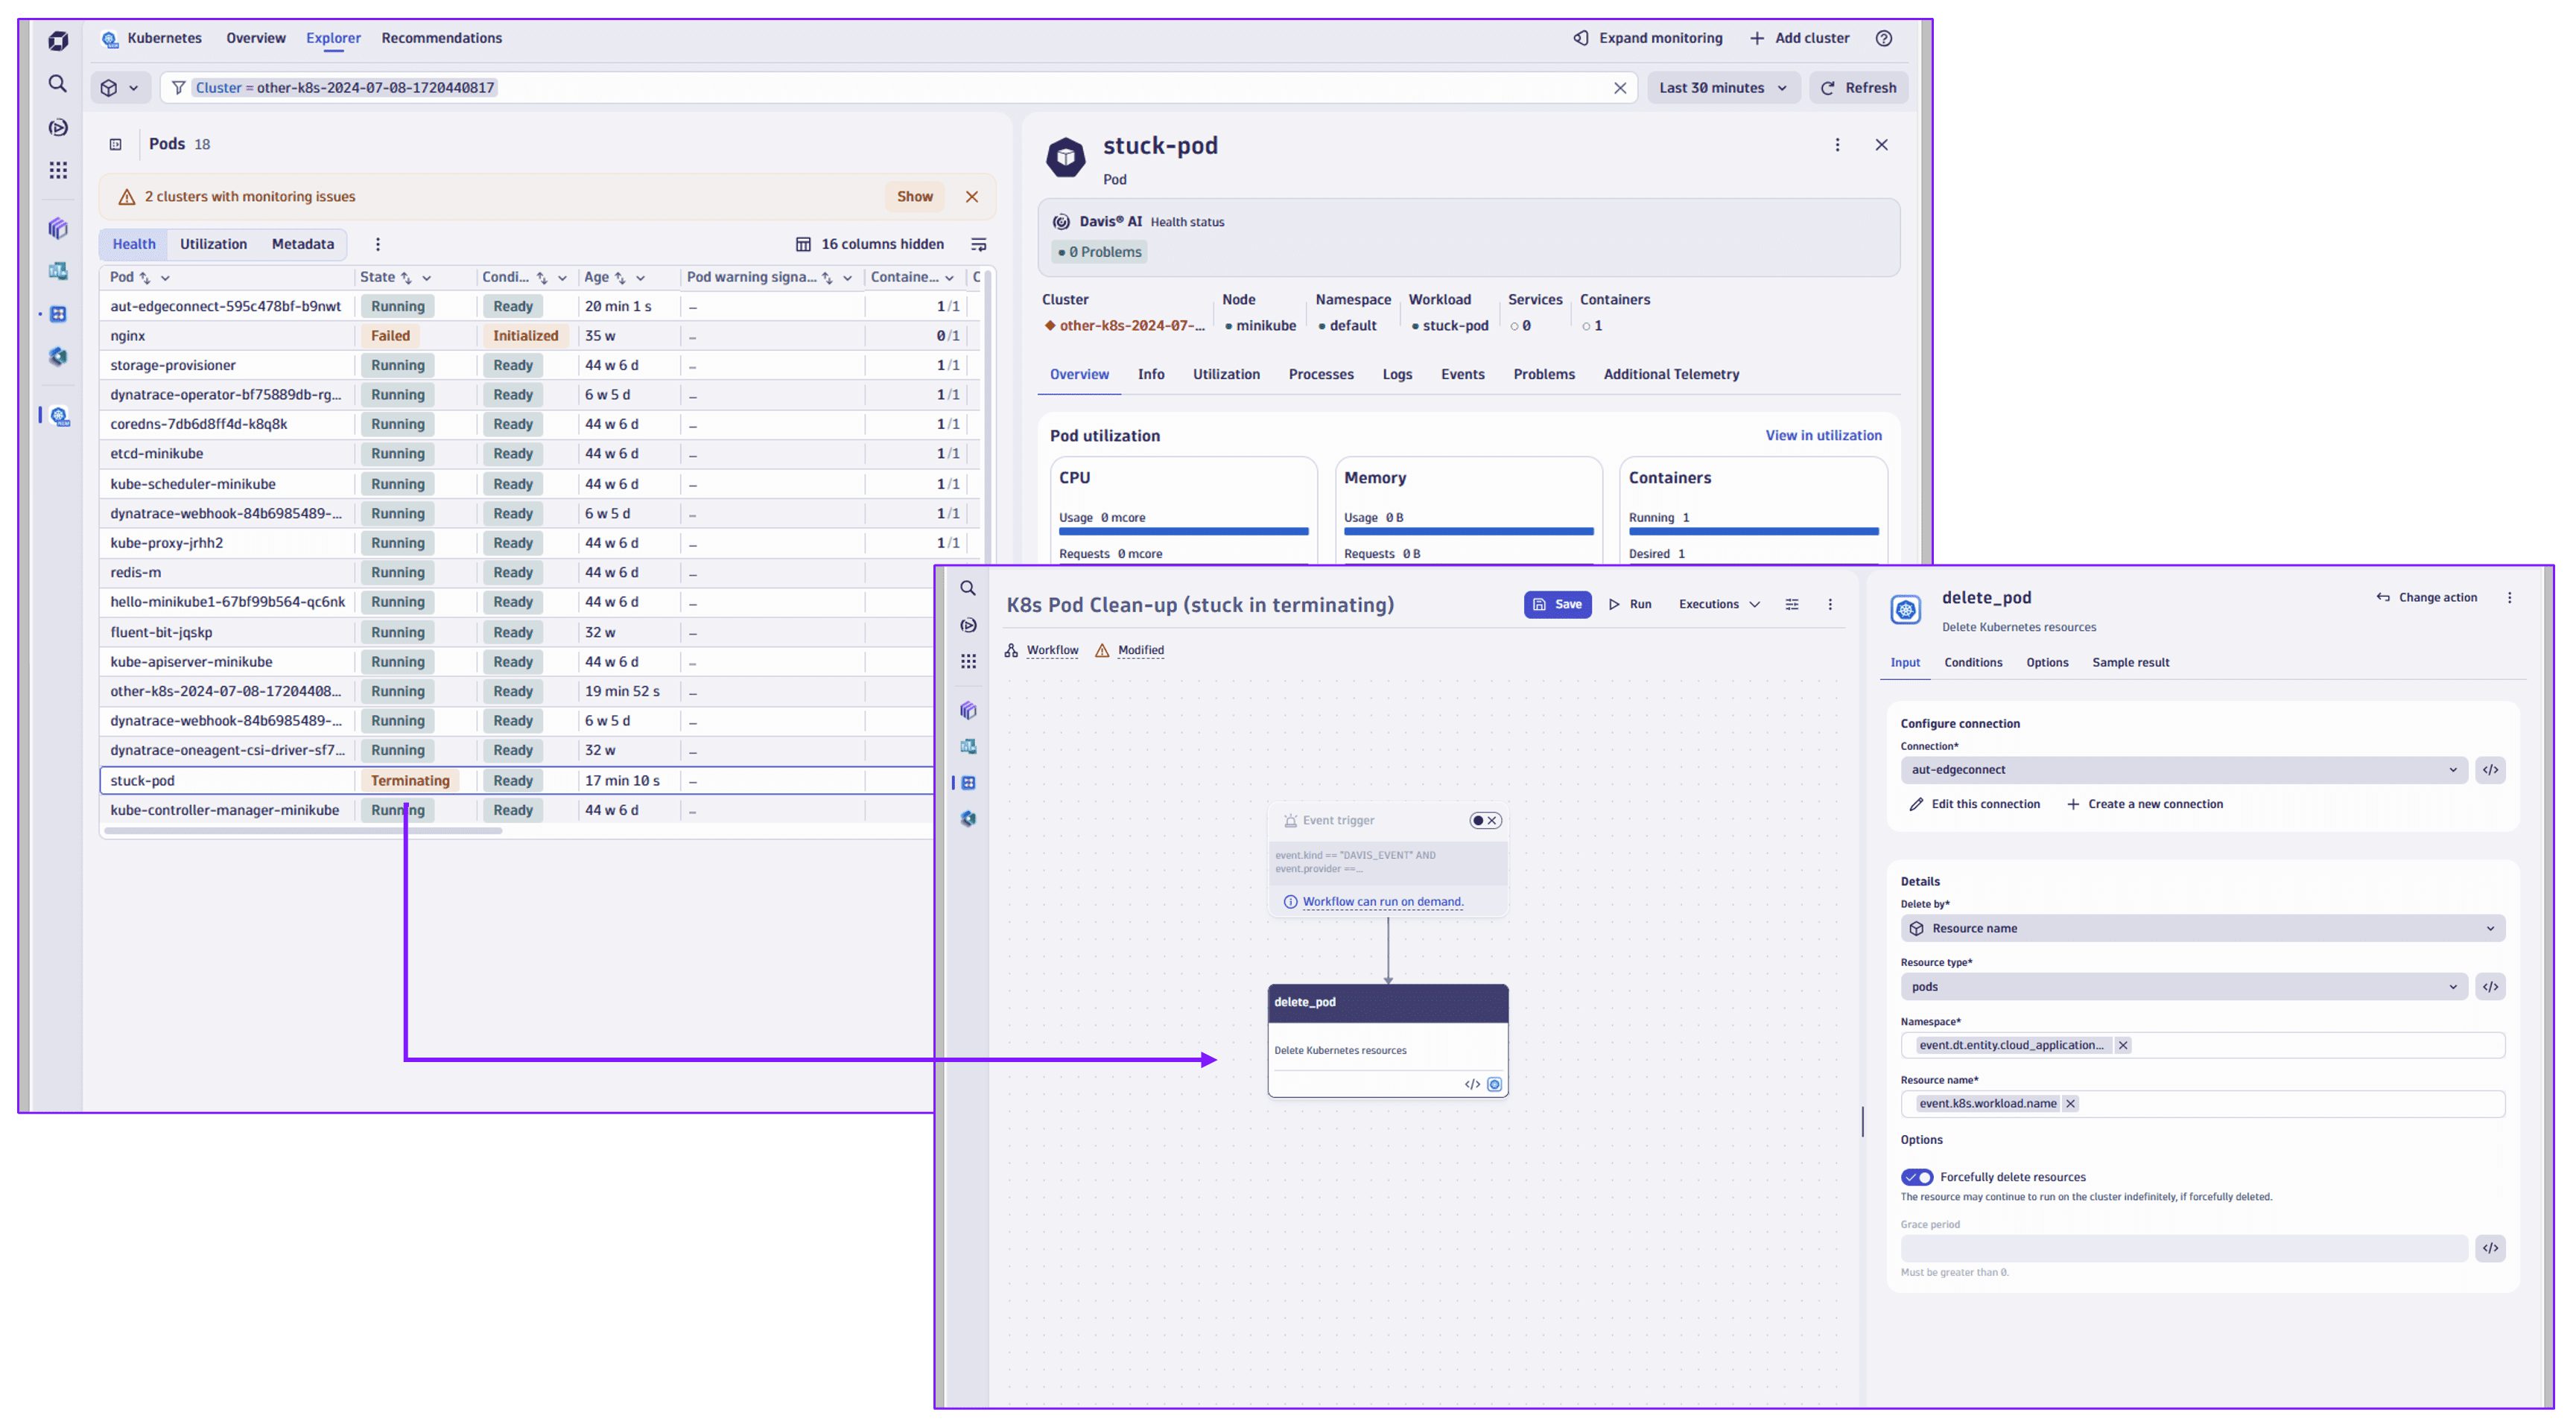Open three-dot menu beside Metadata tab
This screenshot has width=2576, height=1427.
pos(378,244)
